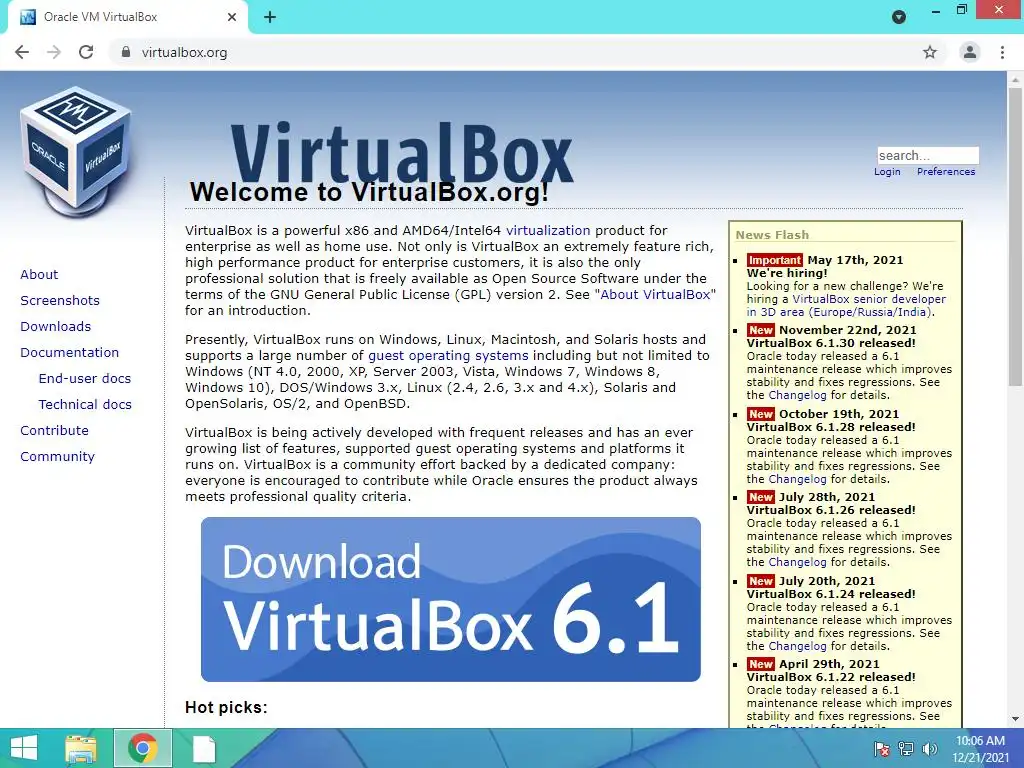Open the Windows Start button
Screen dimensions: 1024x768
tap(24, 748)
